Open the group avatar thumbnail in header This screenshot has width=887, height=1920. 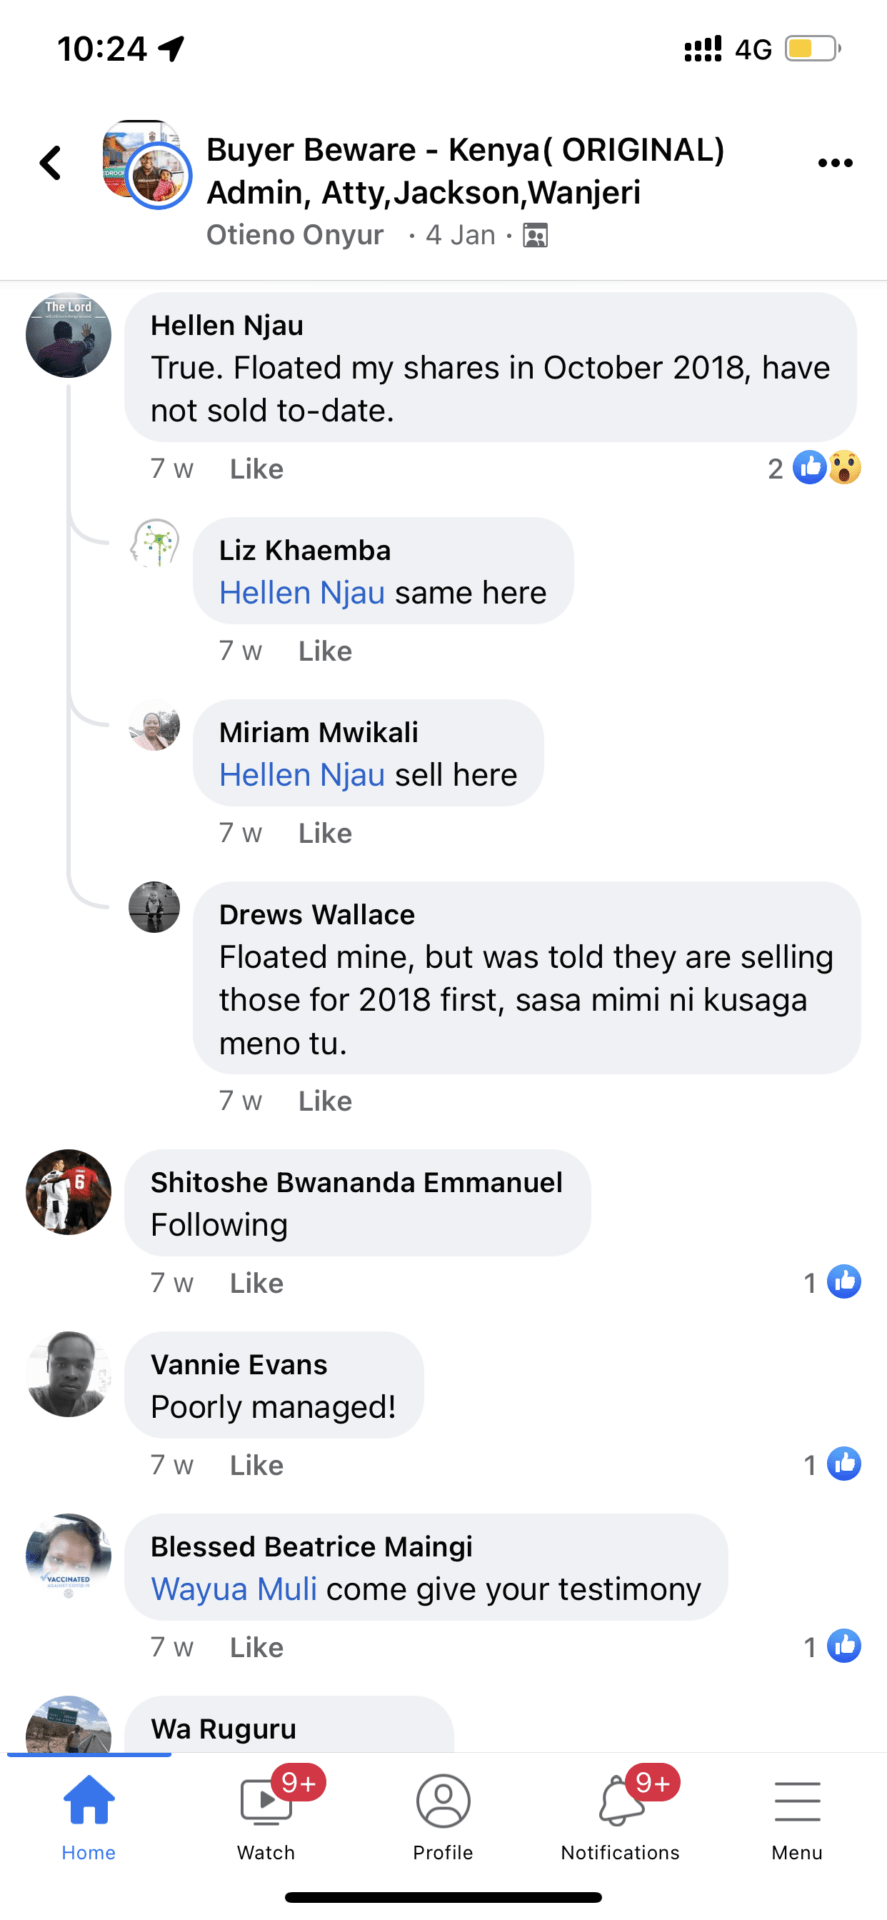point(146,164)
